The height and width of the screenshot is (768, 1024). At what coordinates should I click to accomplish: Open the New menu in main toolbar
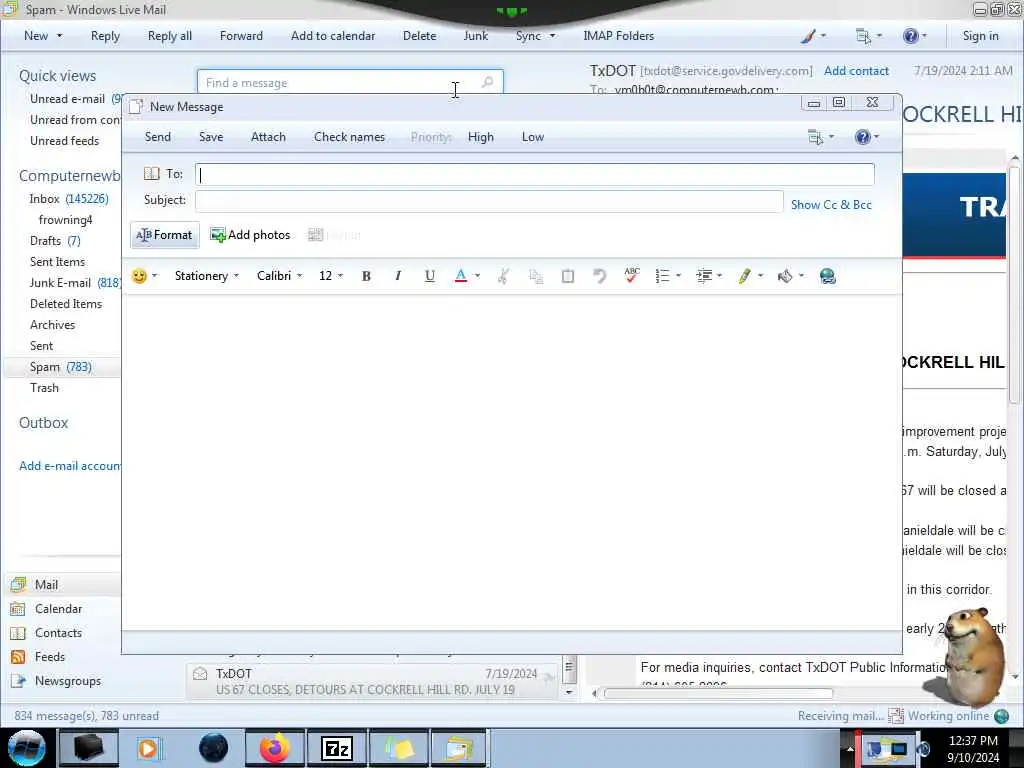click(43, 36)
